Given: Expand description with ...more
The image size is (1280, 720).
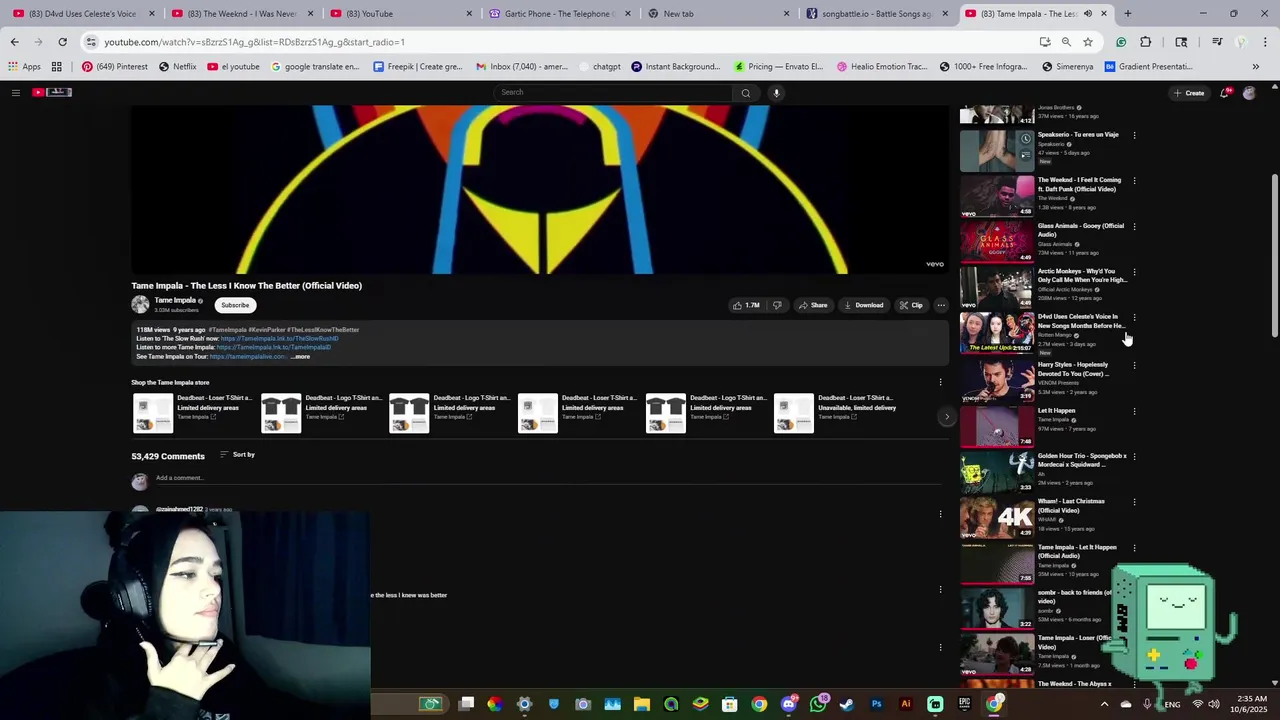Looking at the screenshot, I should [300, 357].
